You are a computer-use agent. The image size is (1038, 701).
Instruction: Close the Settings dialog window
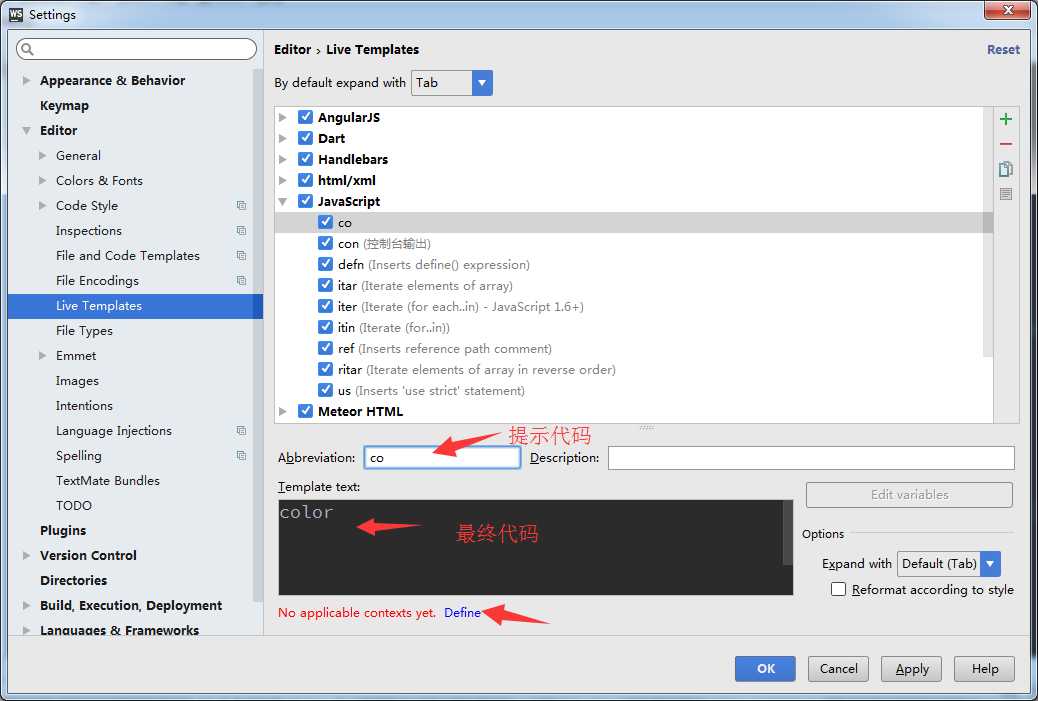1007,10
